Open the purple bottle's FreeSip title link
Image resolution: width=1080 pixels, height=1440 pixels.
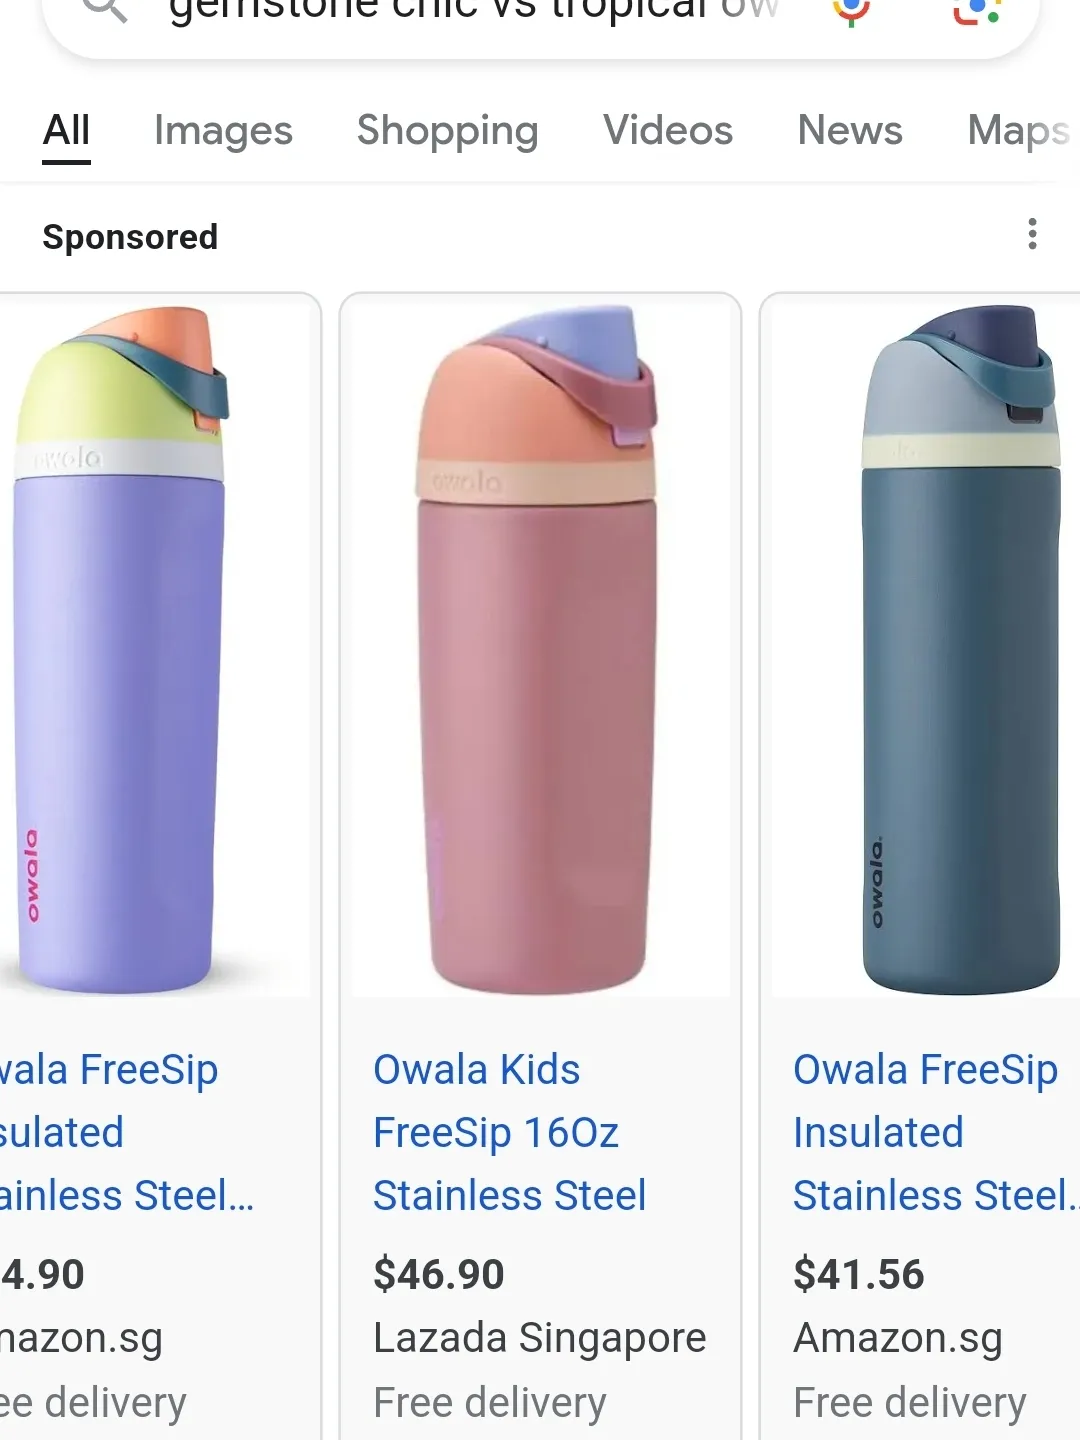[x=110, y=1132]
